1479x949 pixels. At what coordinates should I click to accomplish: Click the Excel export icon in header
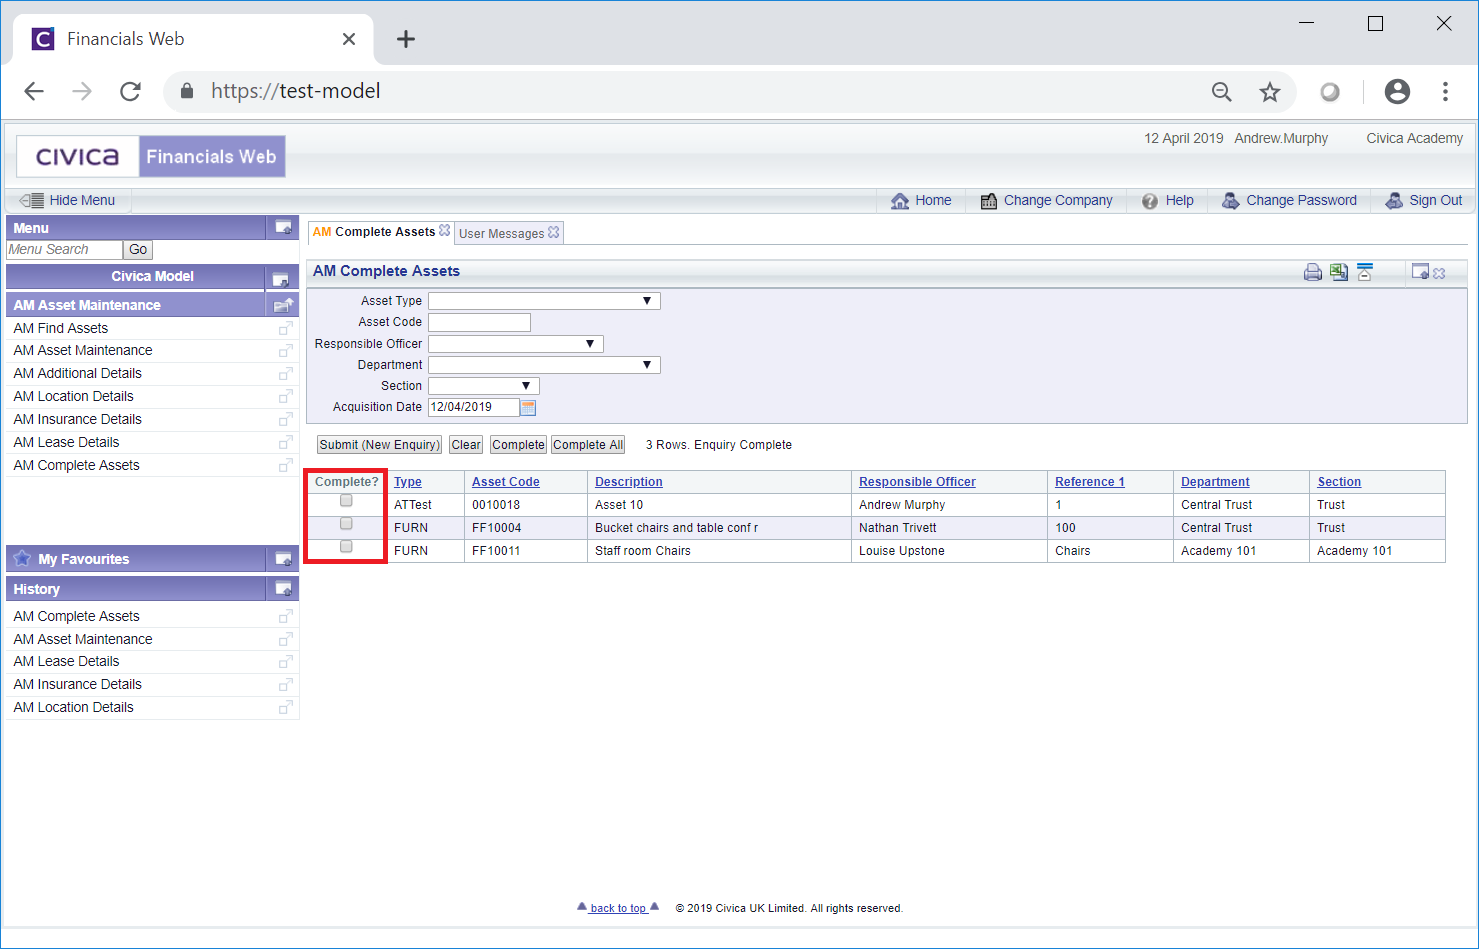coord(1339,272)
